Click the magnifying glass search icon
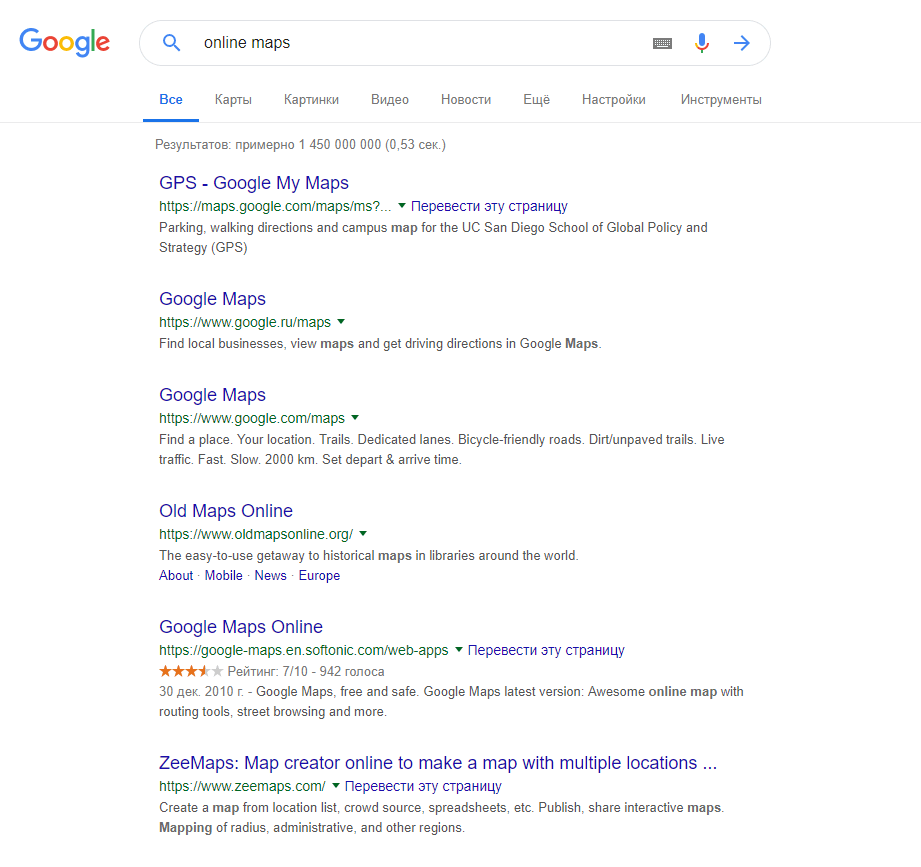Viewport: 921px width, 867px height. click(x=171, y=42)
